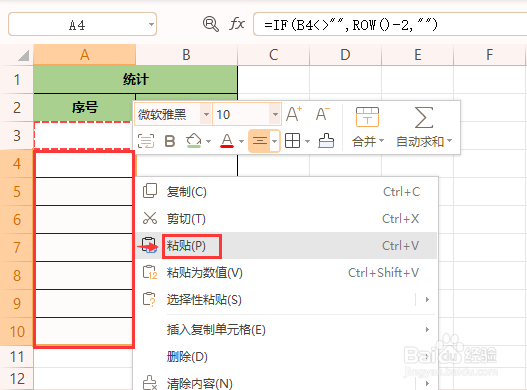This screenshot has width=527, height=390.
Task: Click cell A3 with dashed copy border
Action: (83, 135)
